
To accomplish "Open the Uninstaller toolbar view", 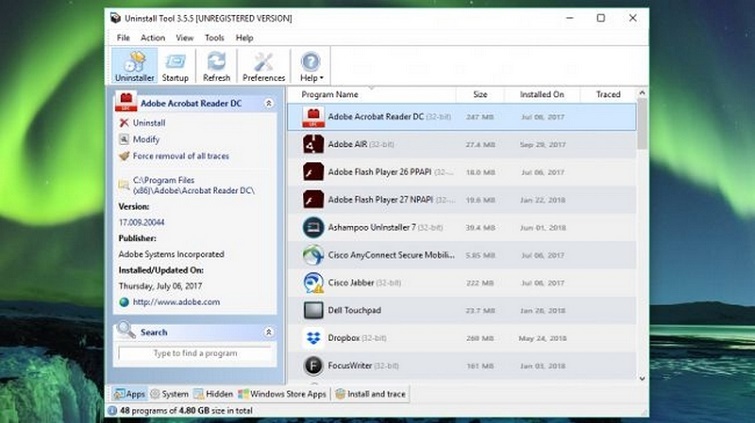I will tap(134, 67).
